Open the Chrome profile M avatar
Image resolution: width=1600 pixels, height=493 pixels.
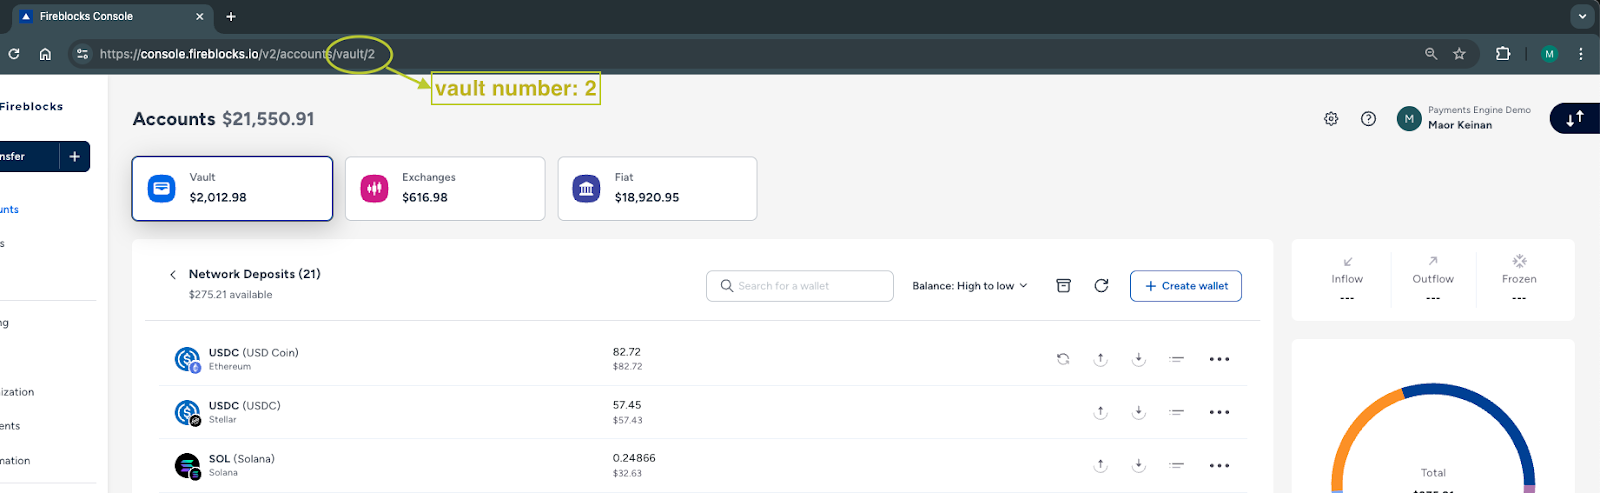(x=1550, y=54)
